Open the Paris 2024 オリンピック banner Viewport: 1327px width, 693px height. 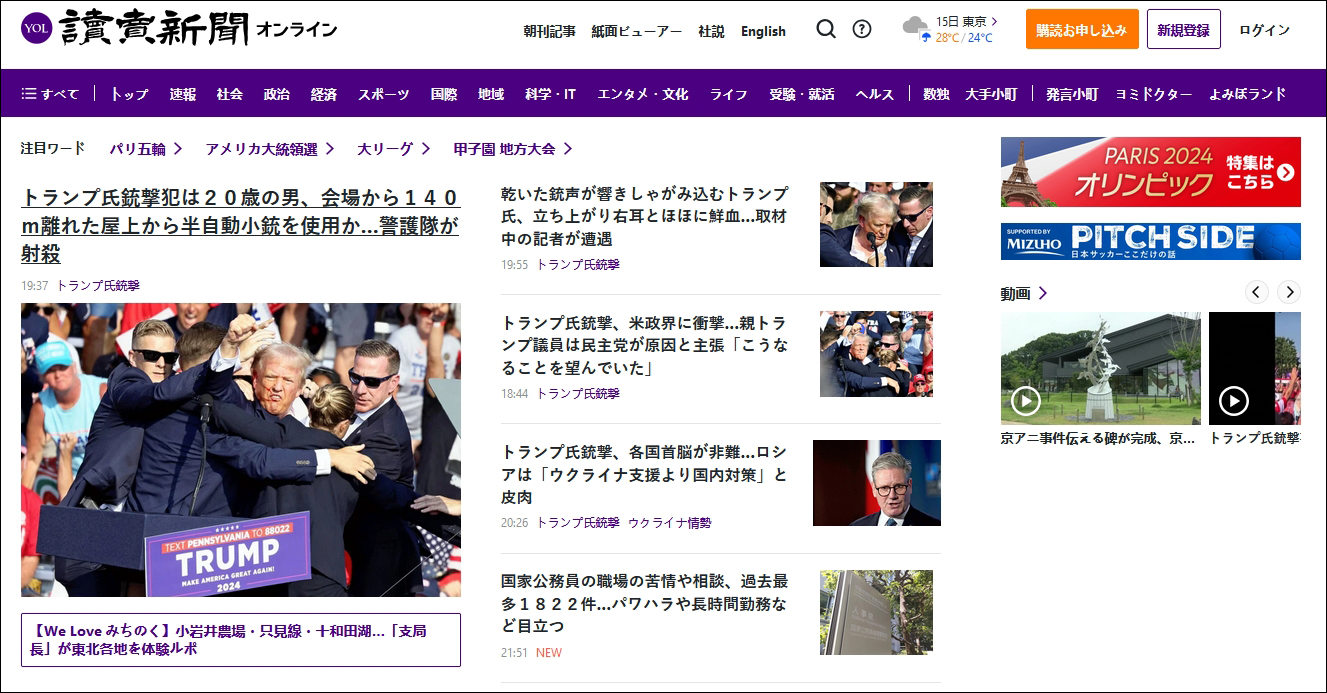click(1150, 172)
